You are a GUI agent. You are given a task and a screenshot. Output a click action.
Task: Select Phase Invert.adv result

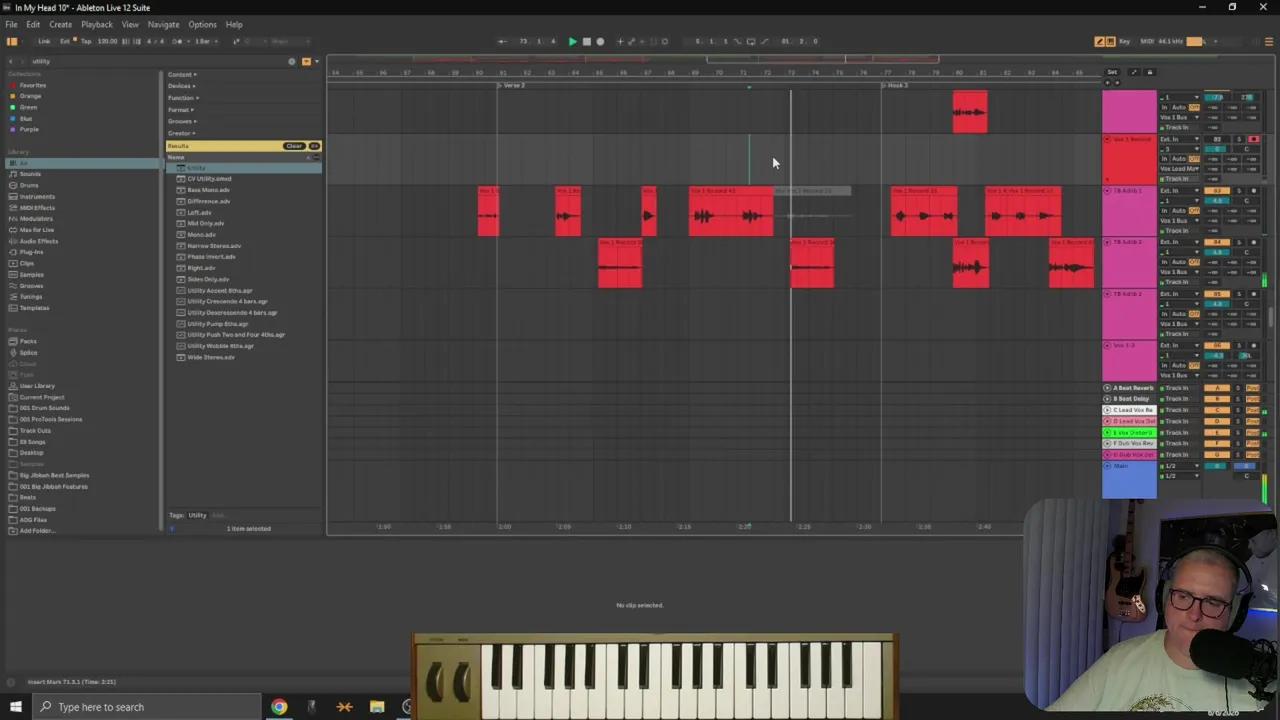pos(211,257)
